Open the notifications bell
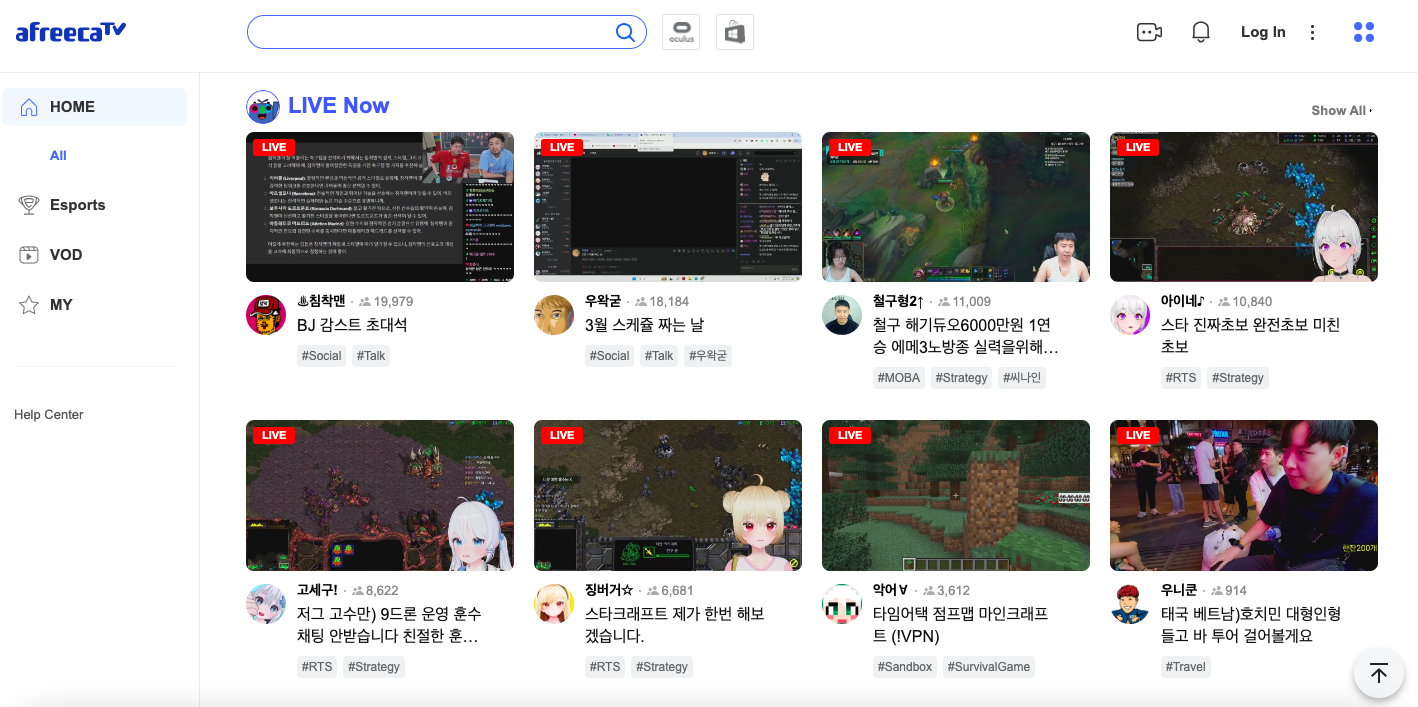1418x707 pixels. (1201, 32)
